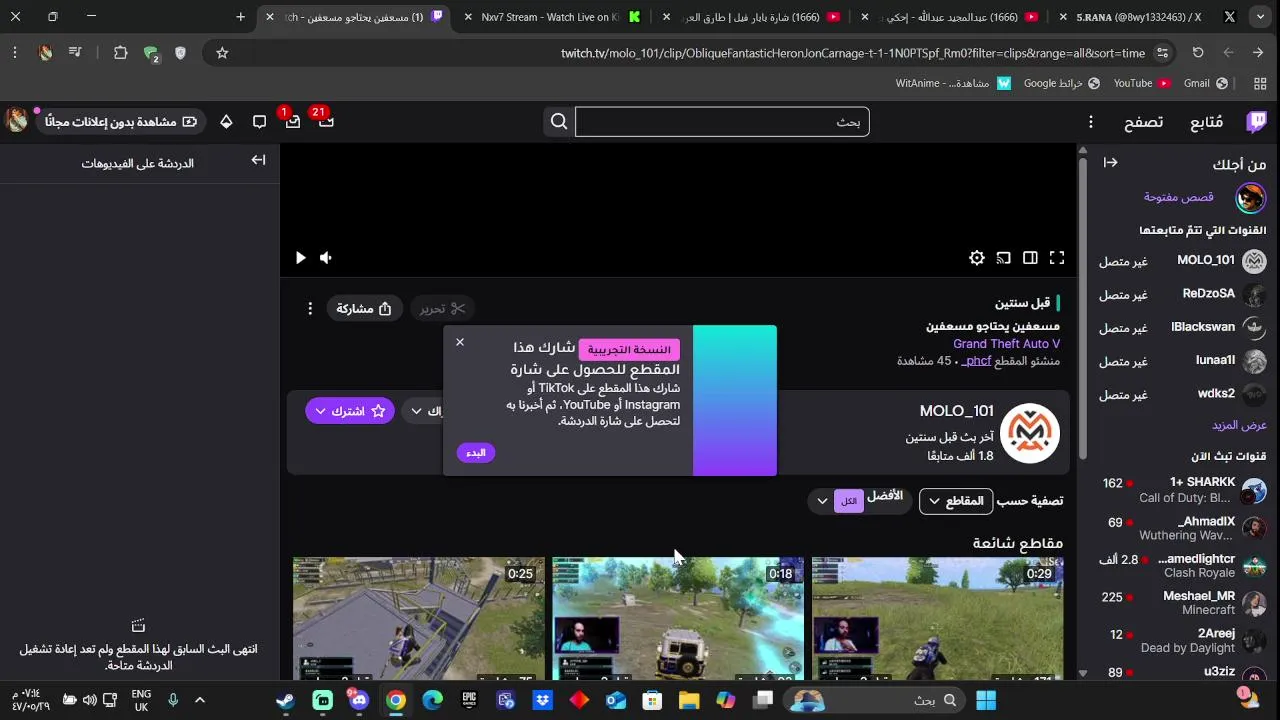The image size is (1280, 720).
Task: Open the MOLO_101 channel avatar
Action: (x=1029, y=433)
